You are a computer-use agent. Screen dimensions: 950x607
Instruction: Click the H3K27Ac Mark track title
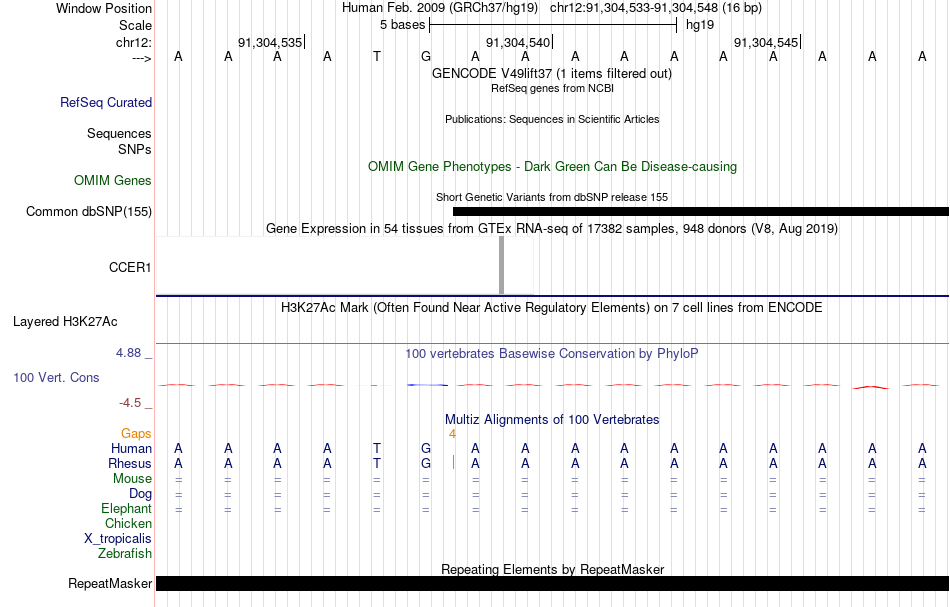(551, 307)
